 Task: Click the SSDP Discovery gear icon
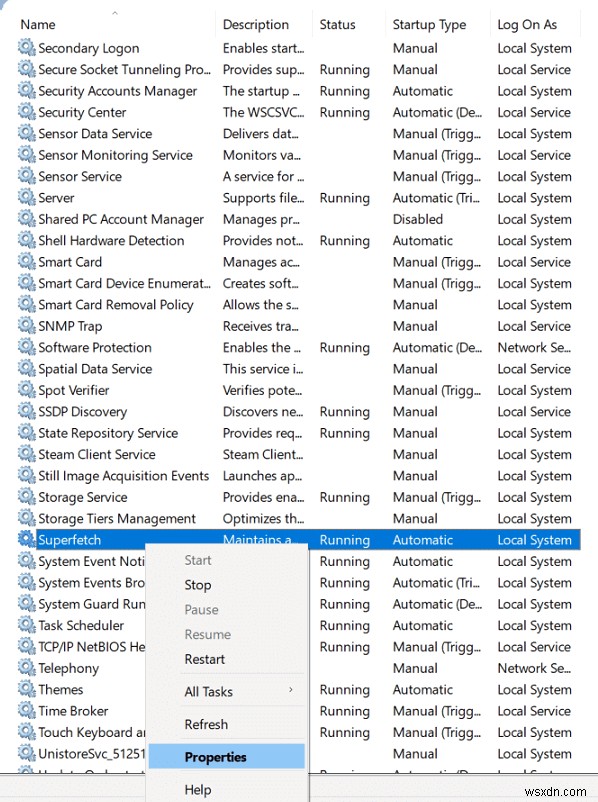click(x=27, y=411)
